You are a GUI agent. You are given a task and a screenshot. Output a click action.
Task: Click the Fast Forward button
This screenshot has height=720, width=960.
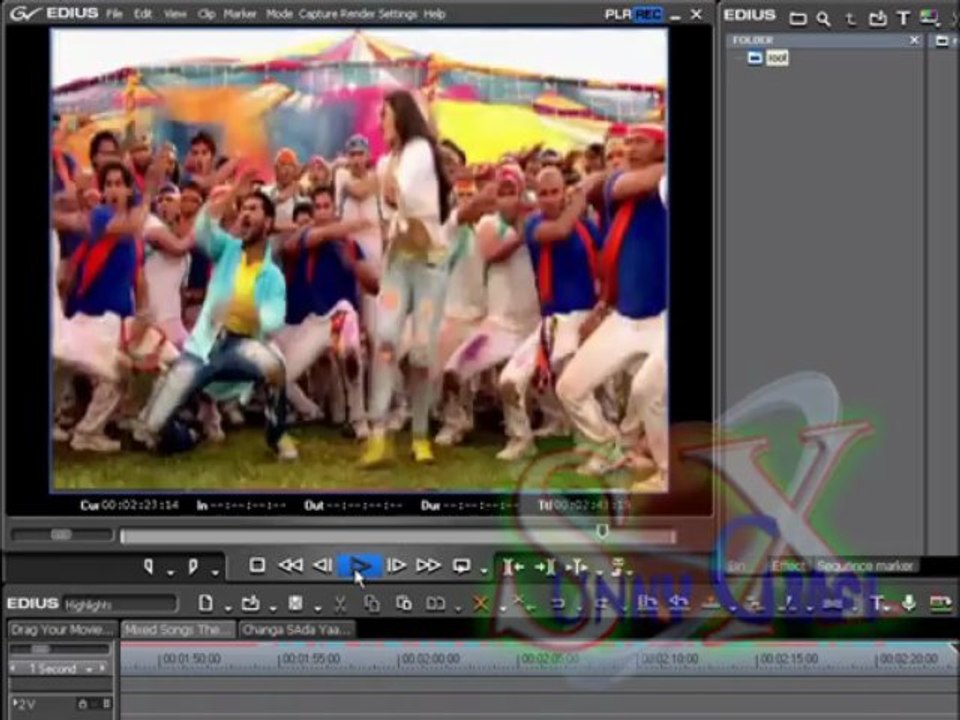pos(429,565)
